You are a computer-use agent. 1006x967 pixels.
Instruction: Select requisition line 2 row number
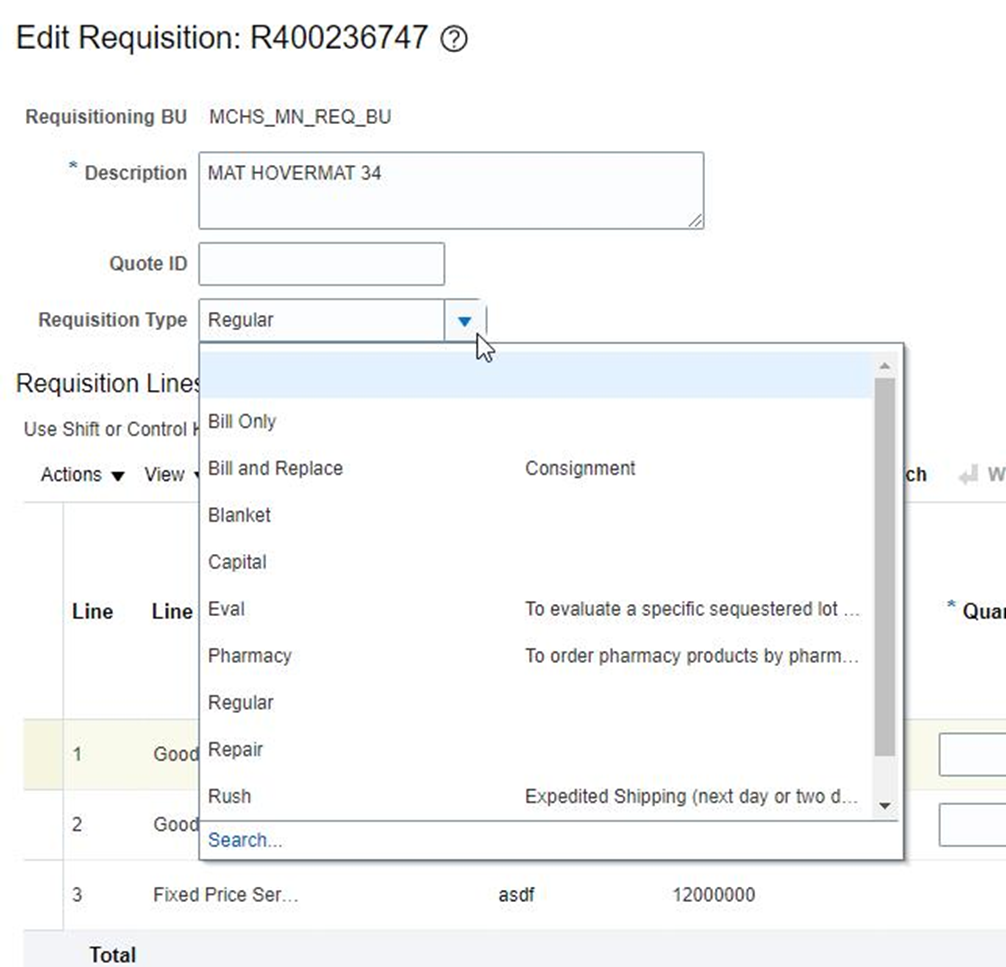coord(77,824)
